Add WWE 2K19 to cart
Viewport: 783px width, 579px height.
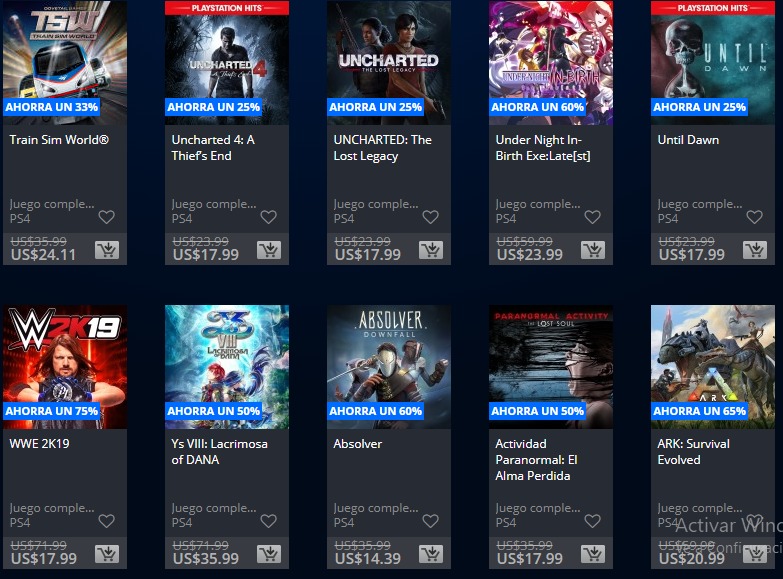tap(107, 554)
